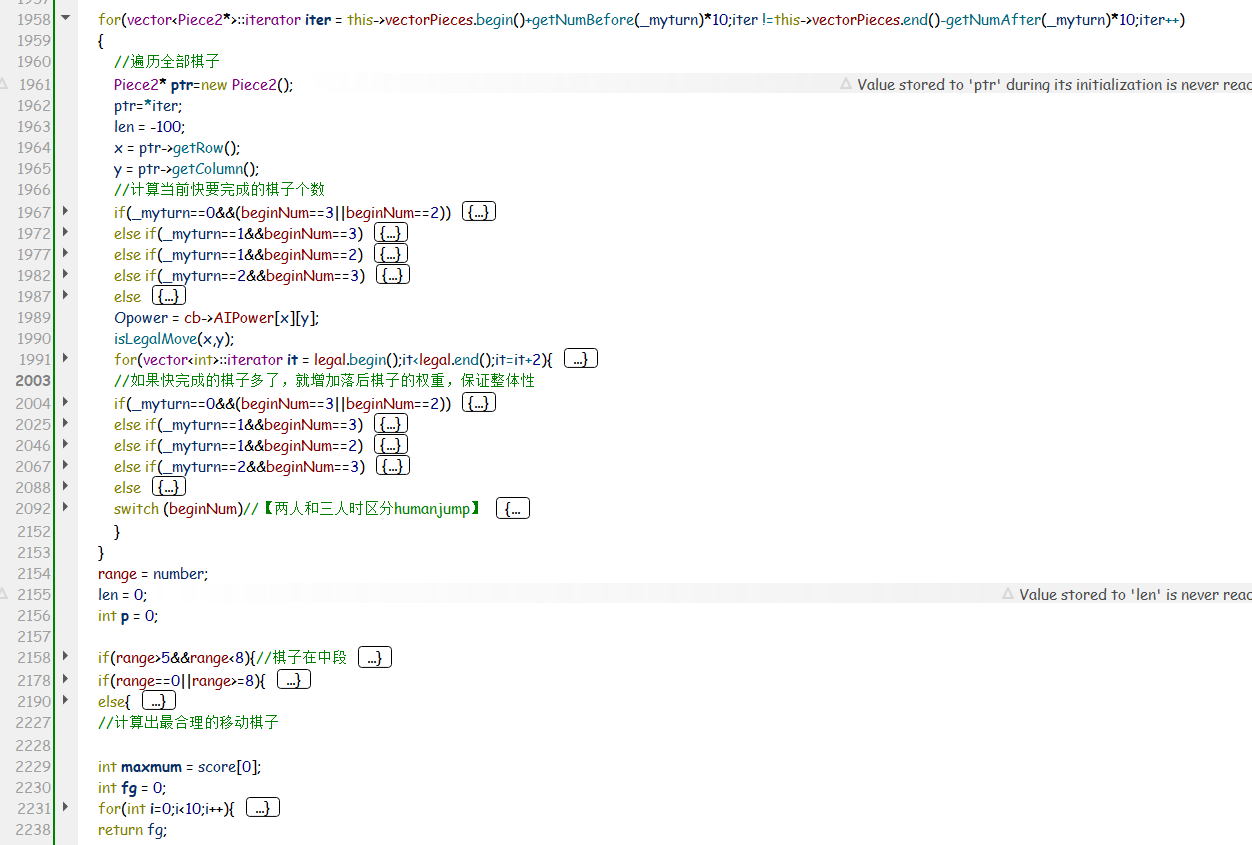Click line number 2003 in the gutter
This screenshot has width=1252, height=845.
coord(33,381)
